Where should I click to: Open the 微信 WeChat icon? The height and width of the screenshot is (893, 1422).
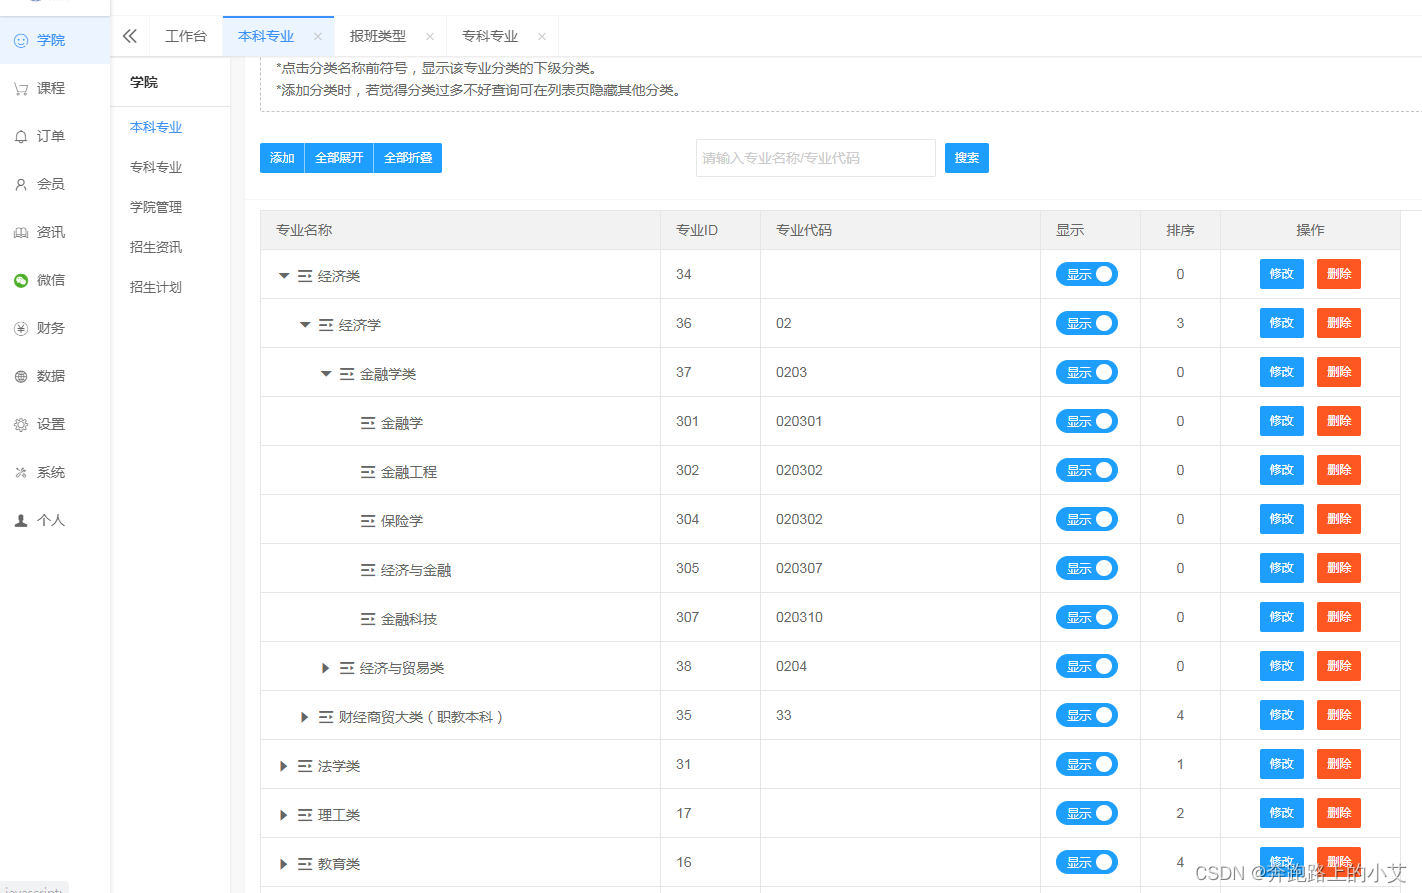21,281
